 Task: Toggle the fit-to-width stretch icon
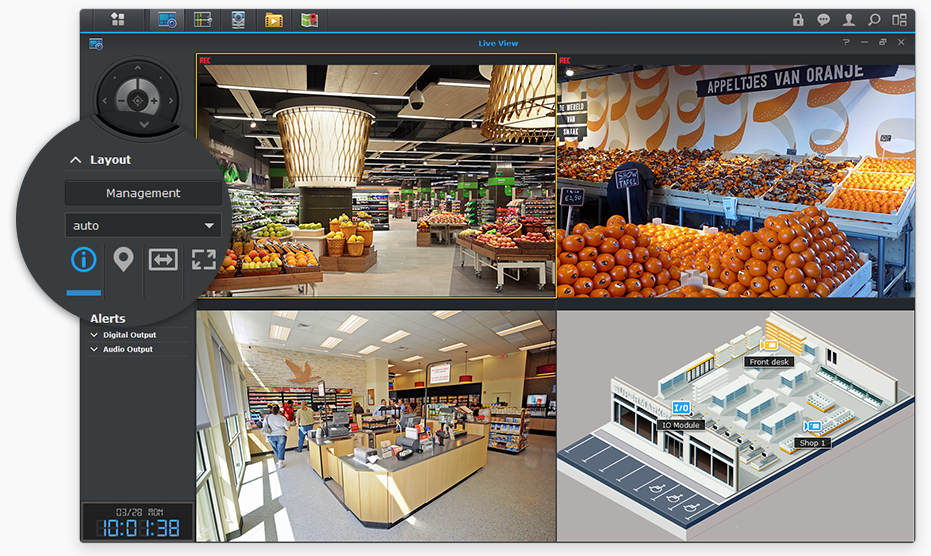pyautogui.click(x=163, y=260)
